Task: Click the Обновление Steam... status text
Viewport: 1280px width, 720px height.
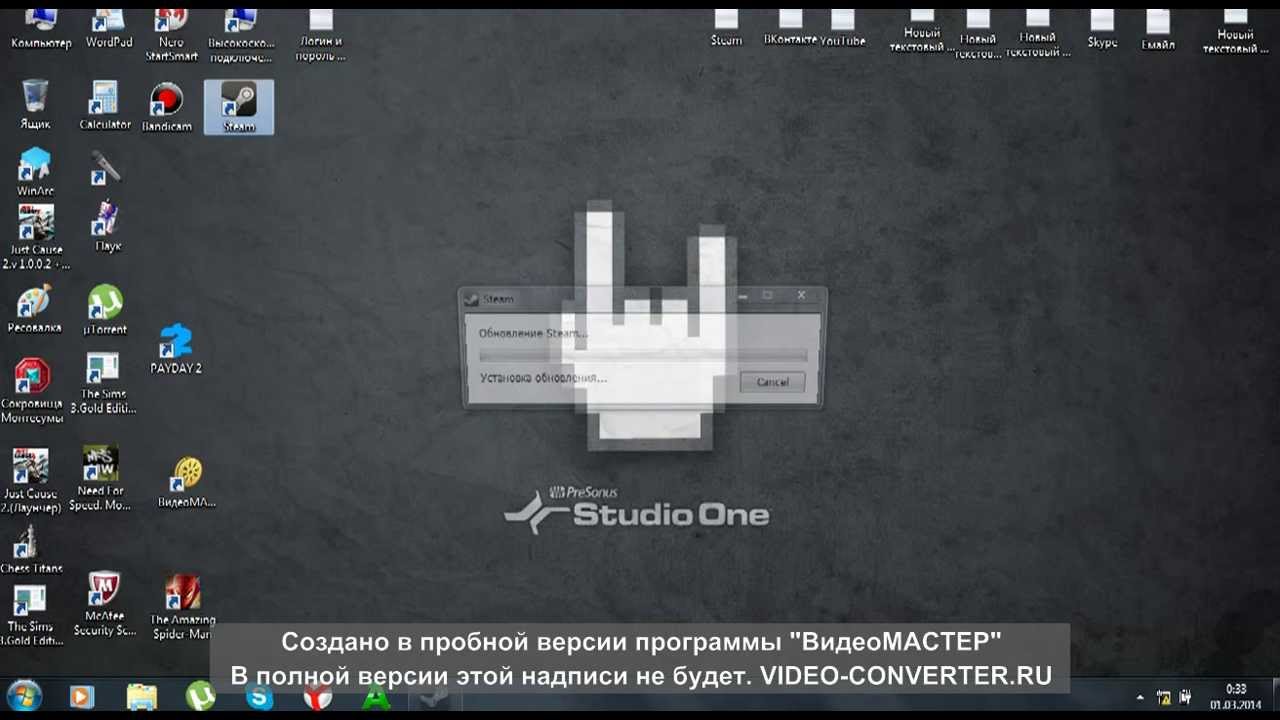Action: coord(533,333)
